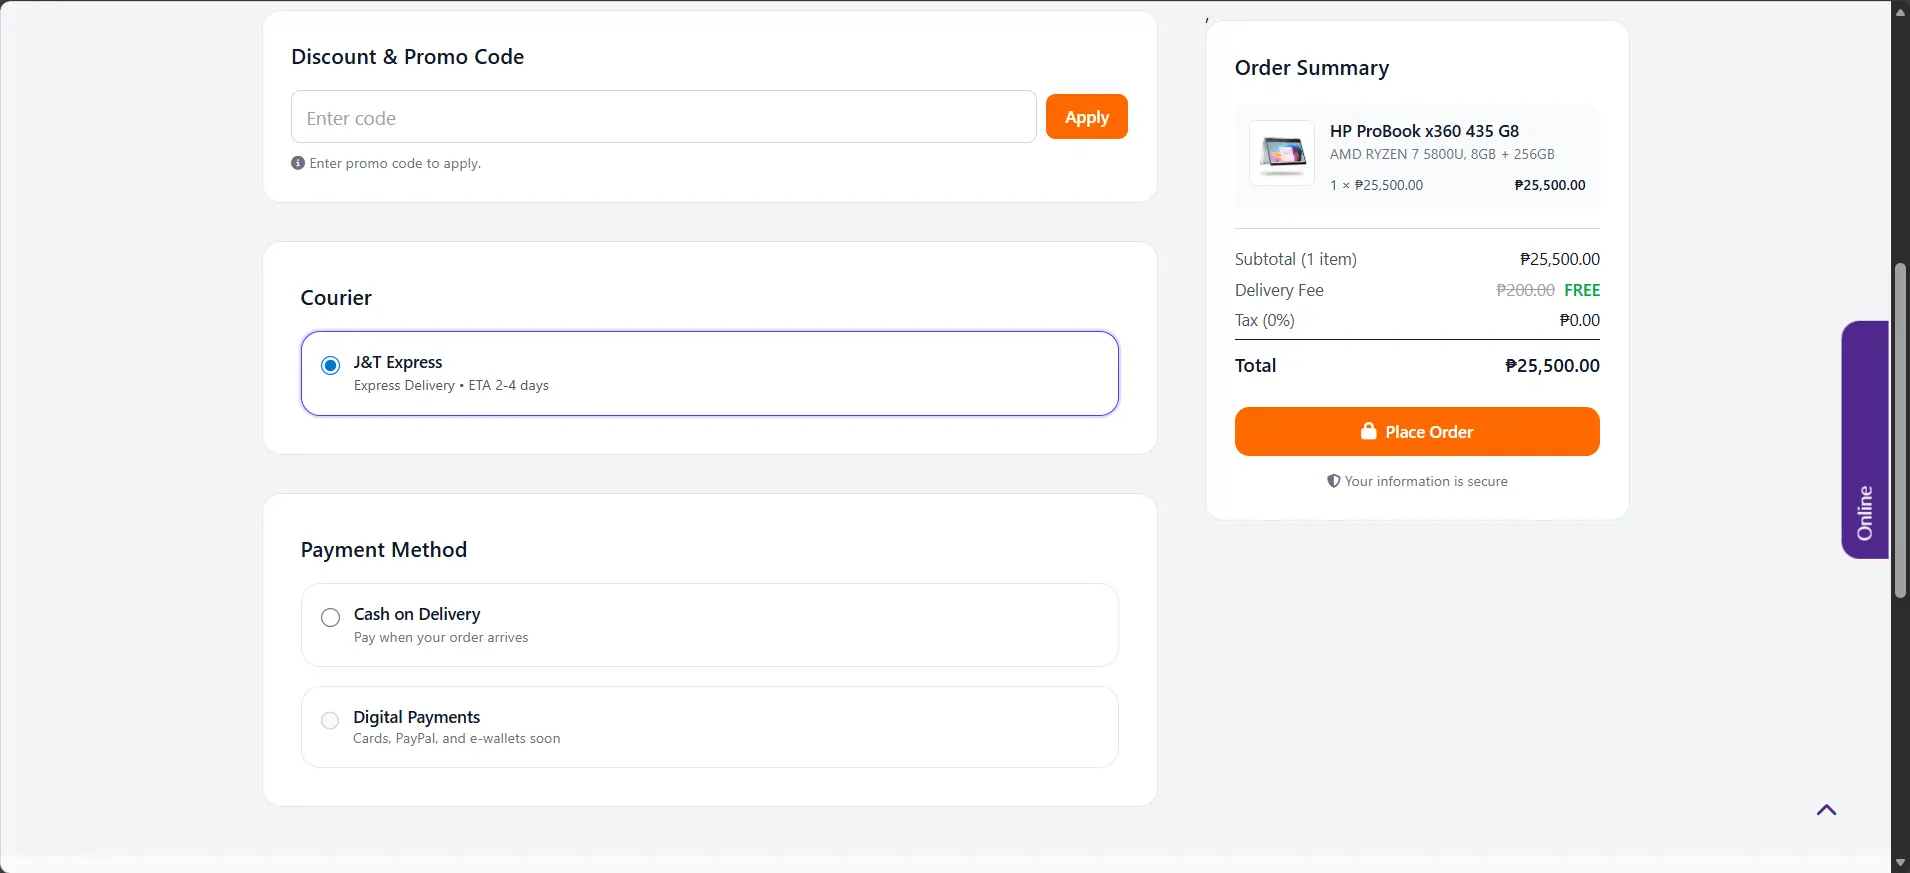Click the lock icon on Place Order
This screenshot has width=1910, height=873.
(1368, 431)
